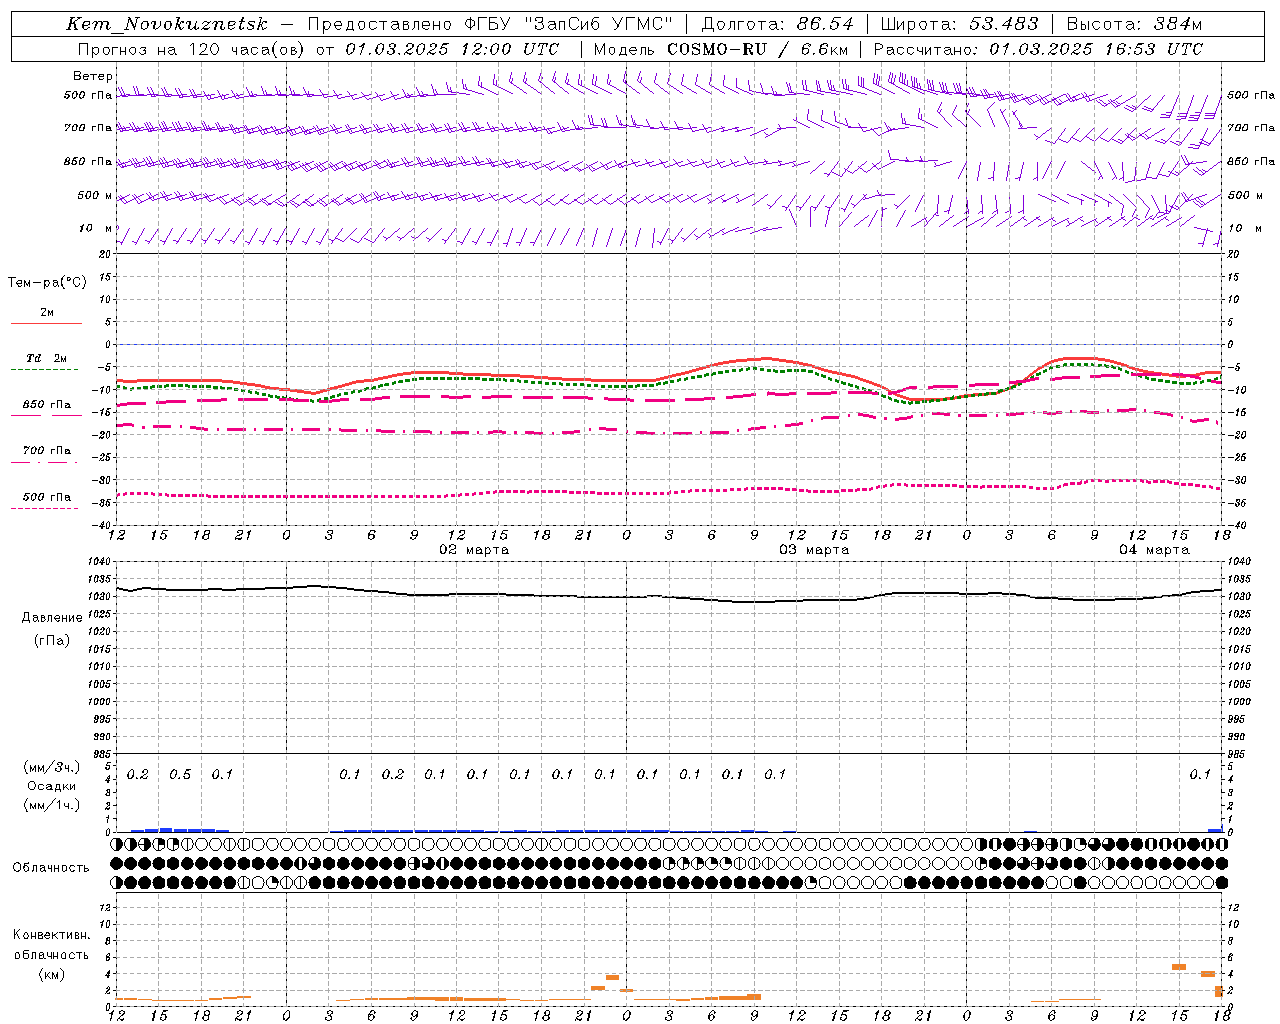Click the 02 марта date label
The width and height of the screenshot is (1280, 1024).
[x=474, y=550]
